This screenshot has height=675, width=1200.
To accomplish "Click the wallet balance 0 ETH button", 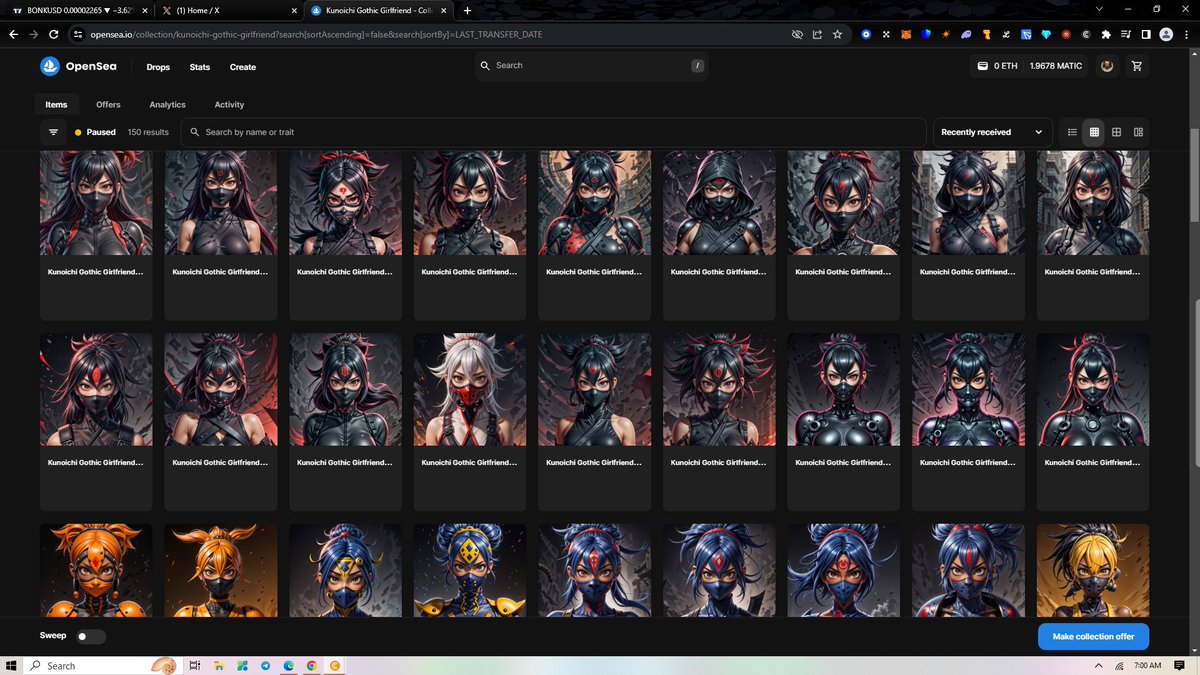I will click(998, 66).
